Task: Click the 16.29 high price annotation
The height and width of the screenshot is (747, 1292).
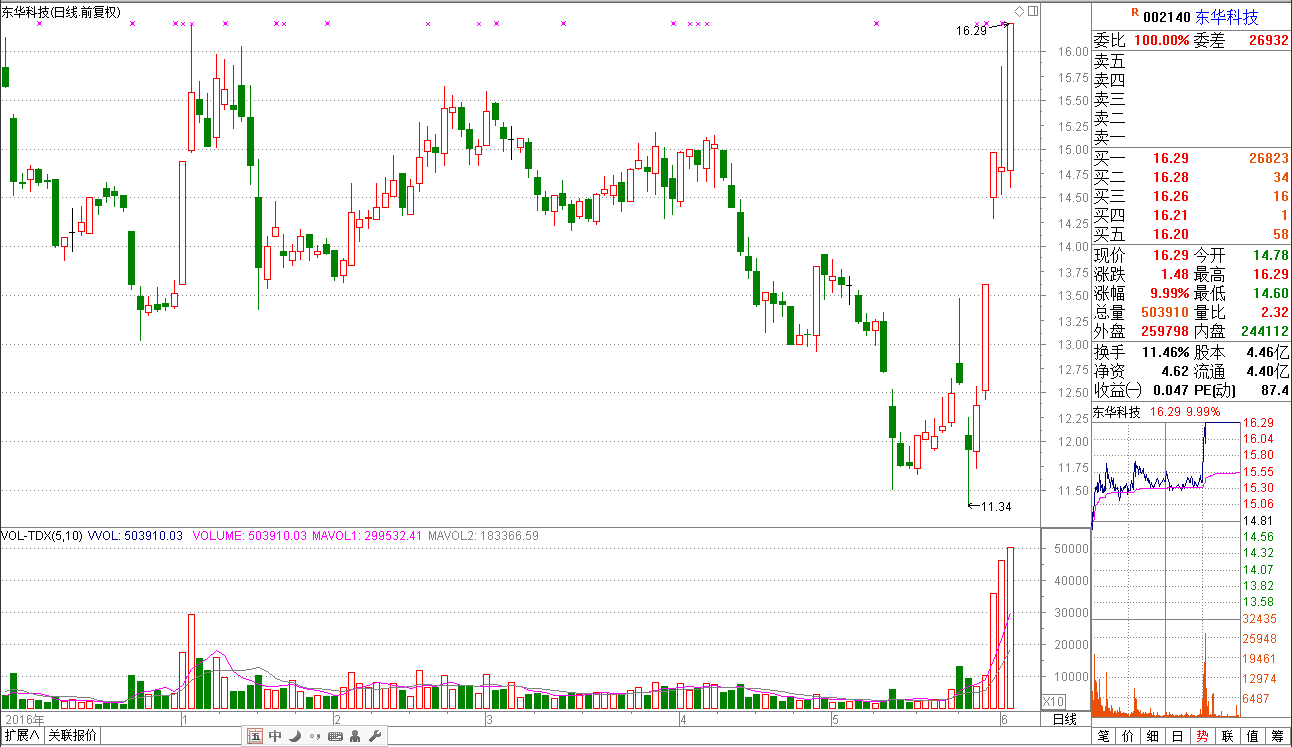Action: tap(971, 30)
